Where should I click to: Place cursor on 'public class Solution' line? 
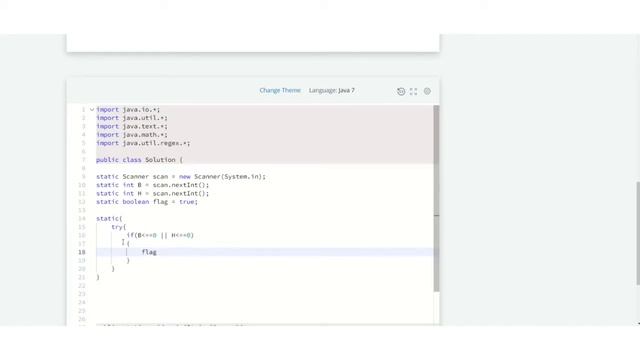tap(140, 160)
